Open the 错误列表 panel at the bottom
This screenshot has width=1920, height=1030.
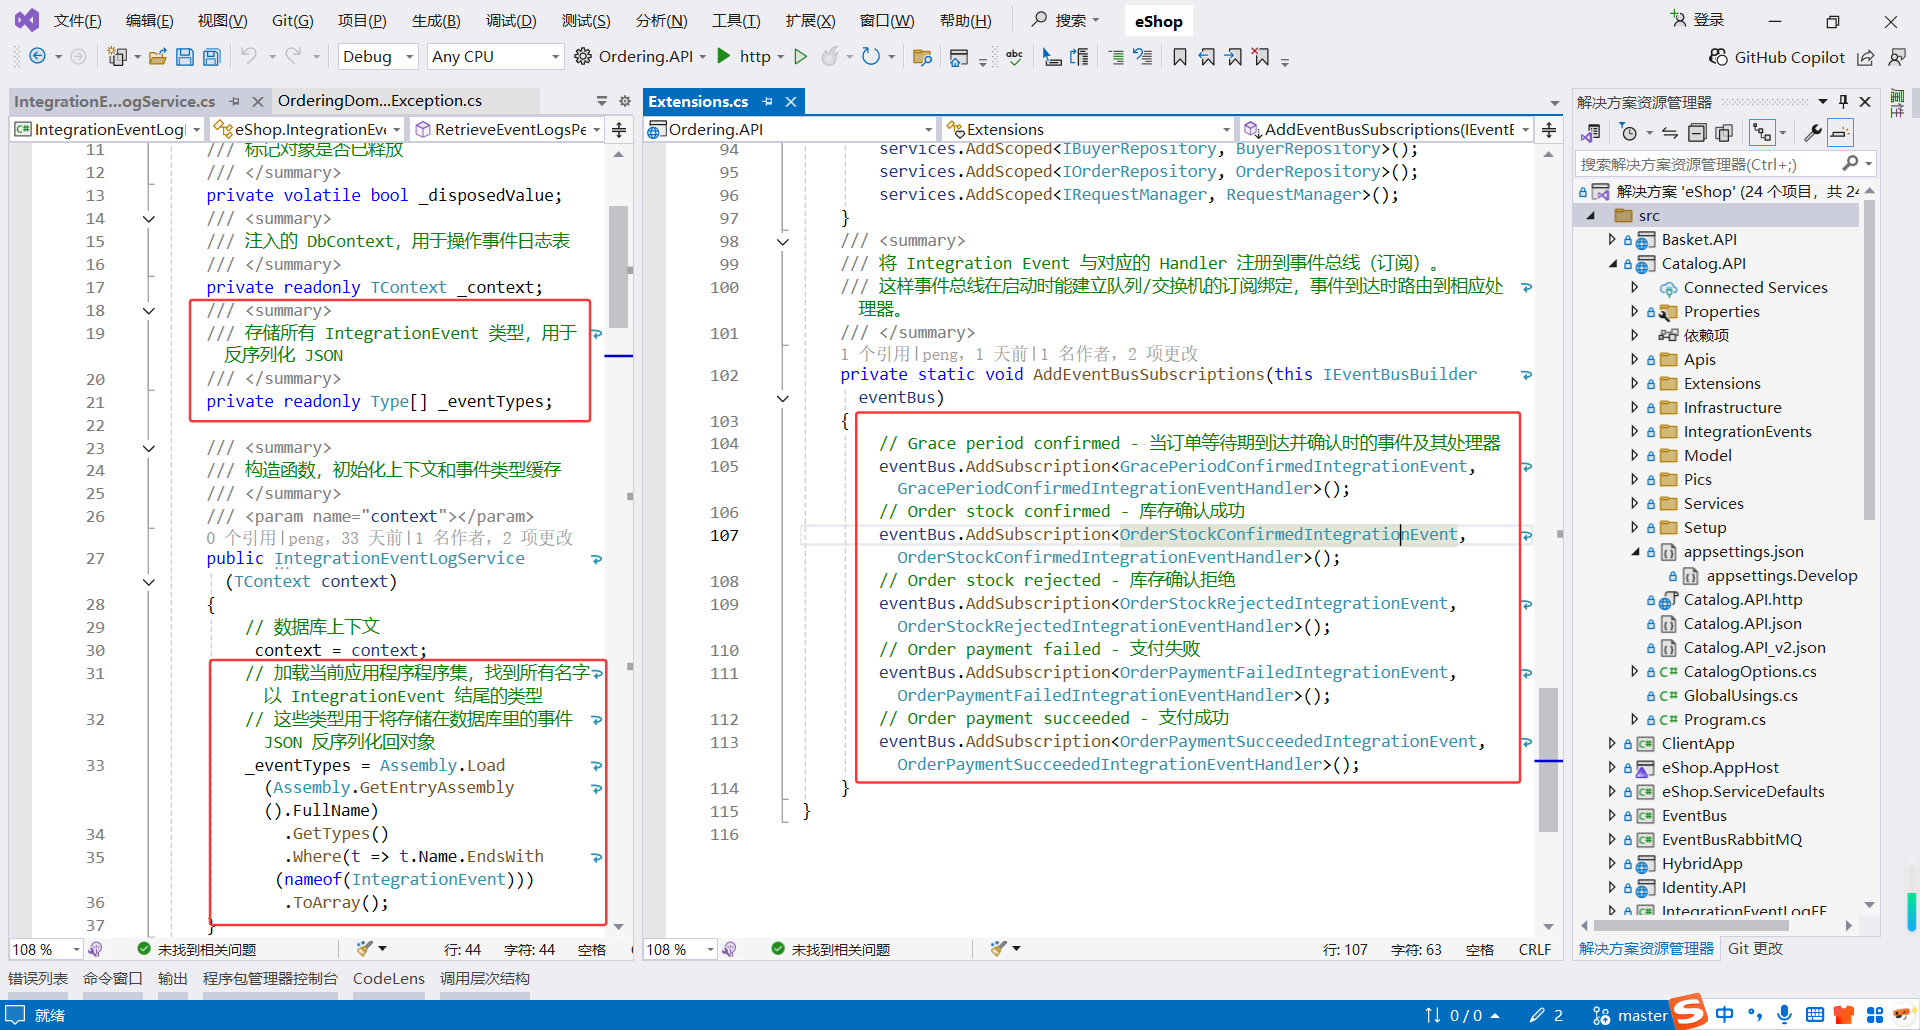(x=38, y=978)
